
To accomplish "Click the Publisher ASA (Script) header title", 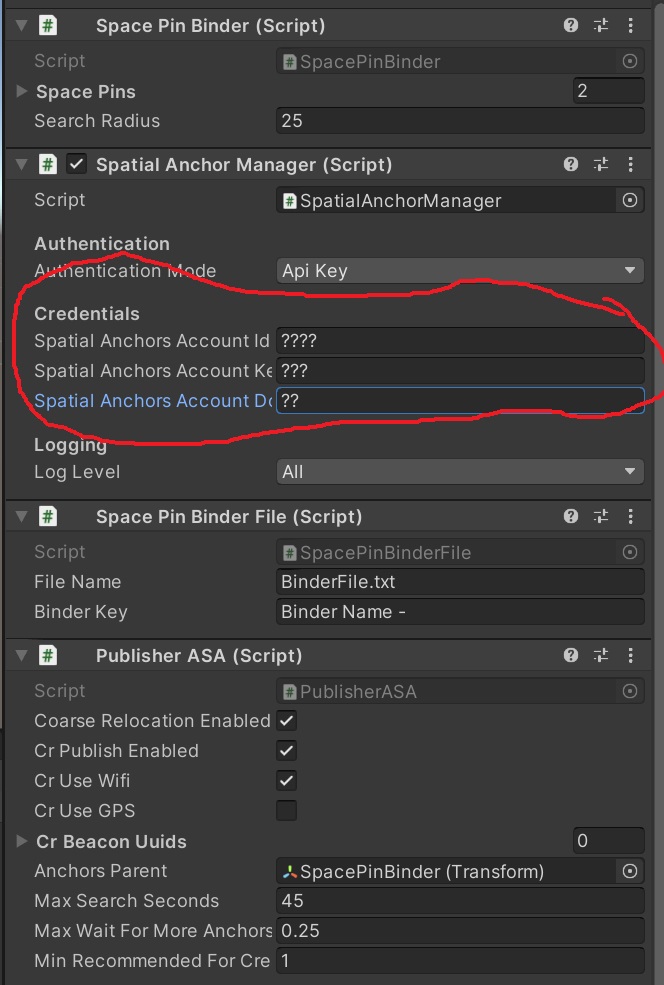I will tap(199, 656).
